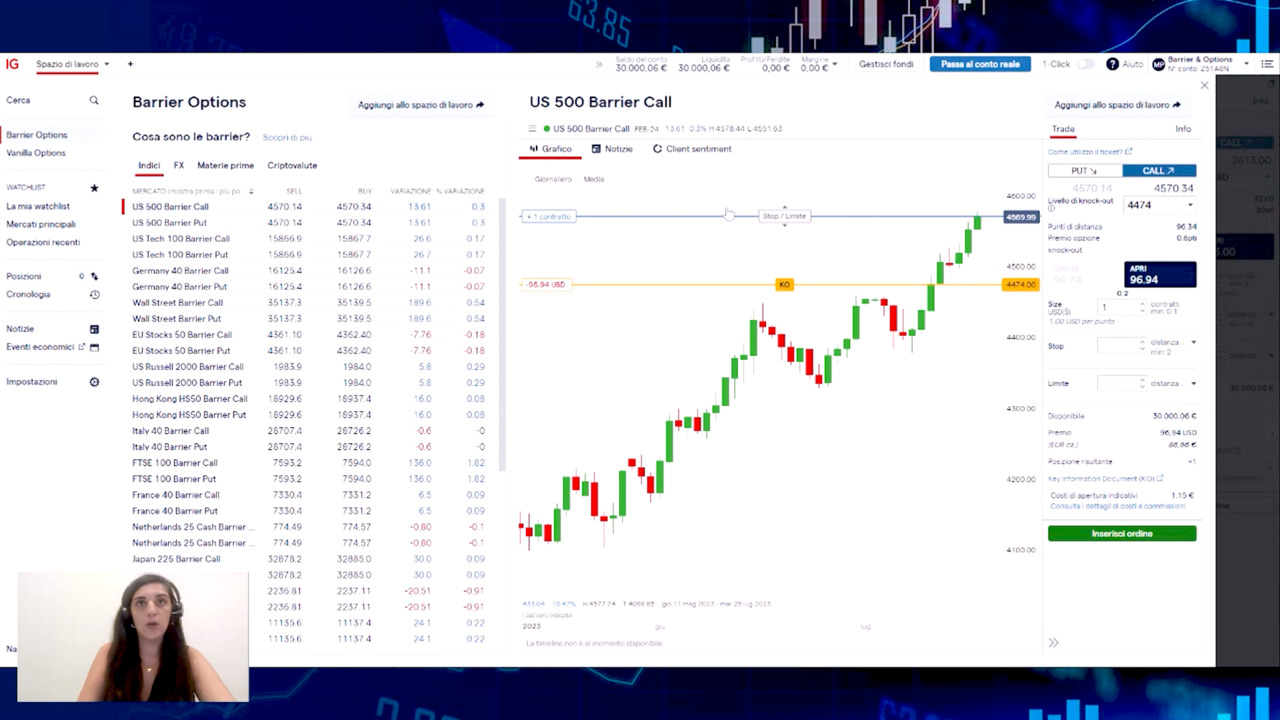Open the Barrier & Options account dropdown
The width and height of the screenshot is (1280, 720).
tap(1245, 64)
